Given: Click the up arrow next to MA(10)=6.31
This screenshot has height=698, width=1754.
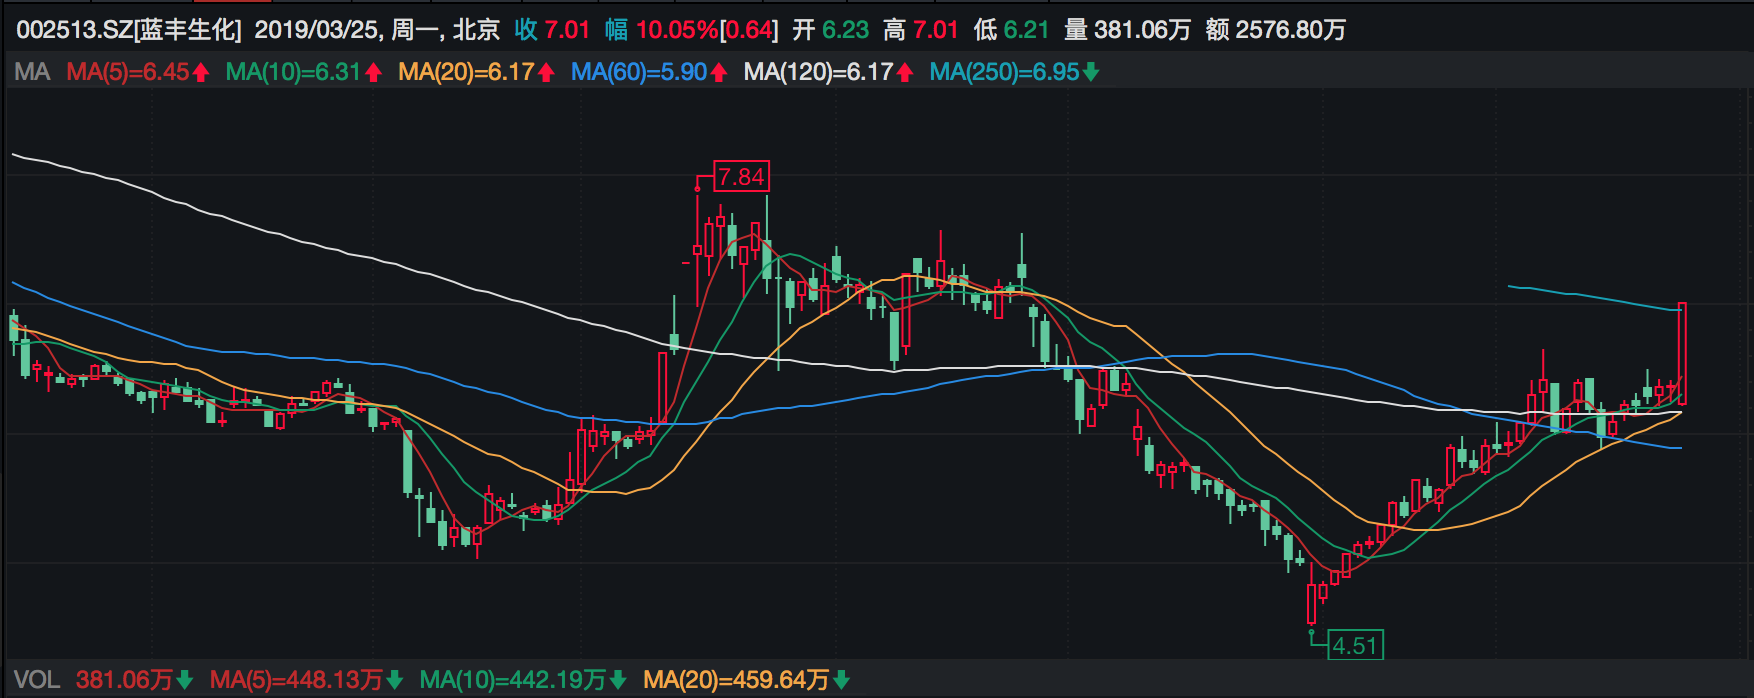Looking at the screenshot, I should [x=373, y=72].
